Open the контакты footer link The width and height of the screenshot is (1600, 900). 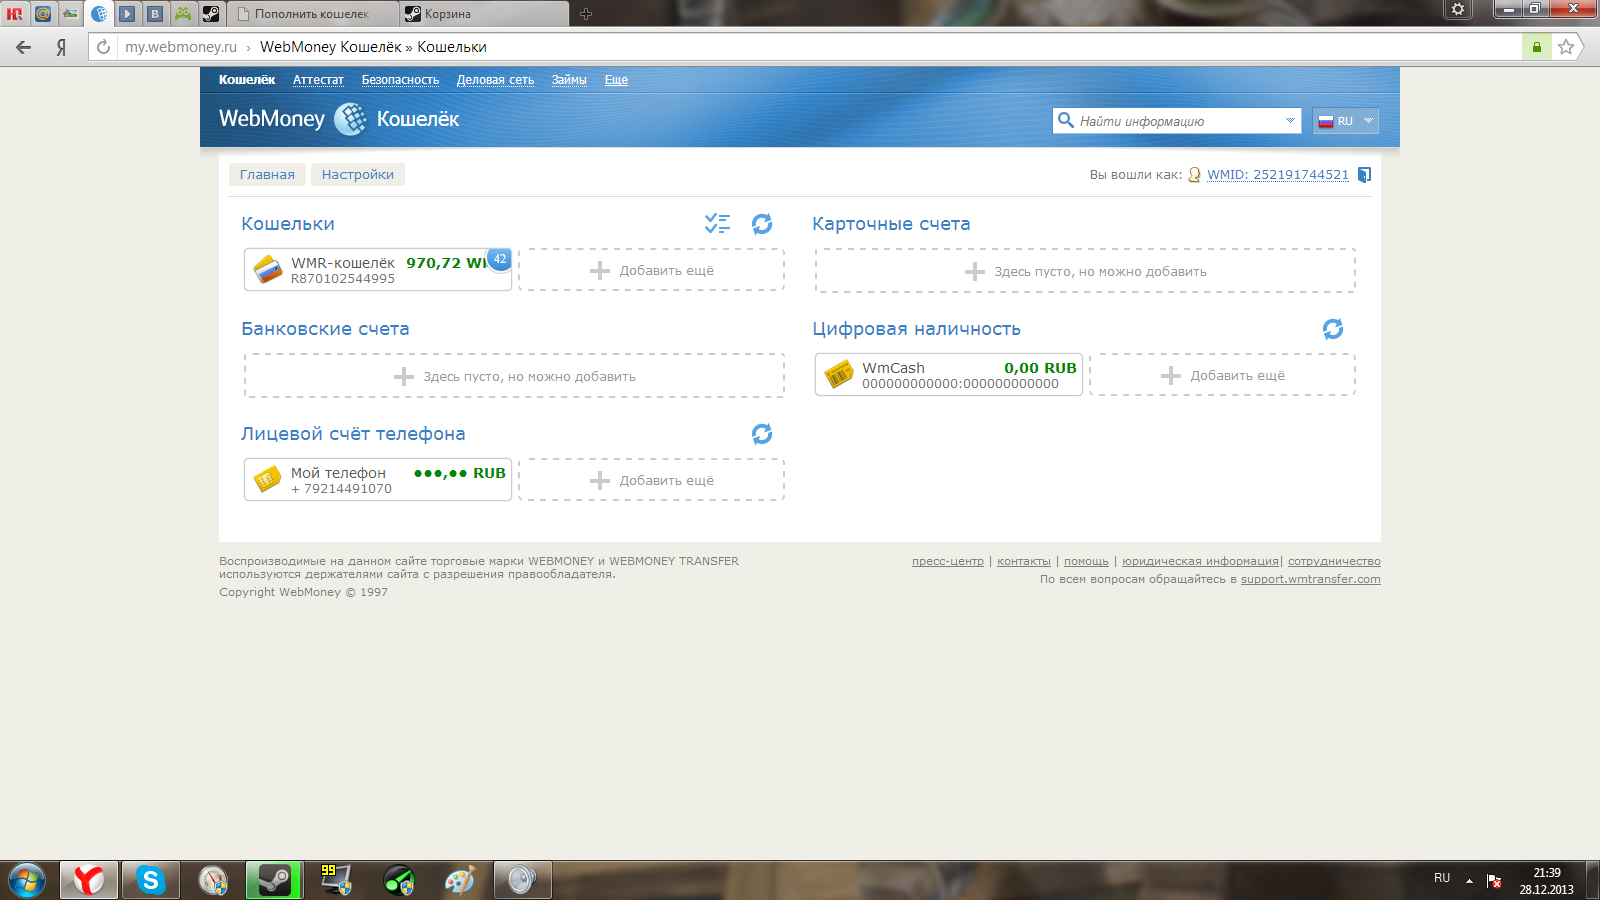pyautogui.click(x=1024, y=561)
